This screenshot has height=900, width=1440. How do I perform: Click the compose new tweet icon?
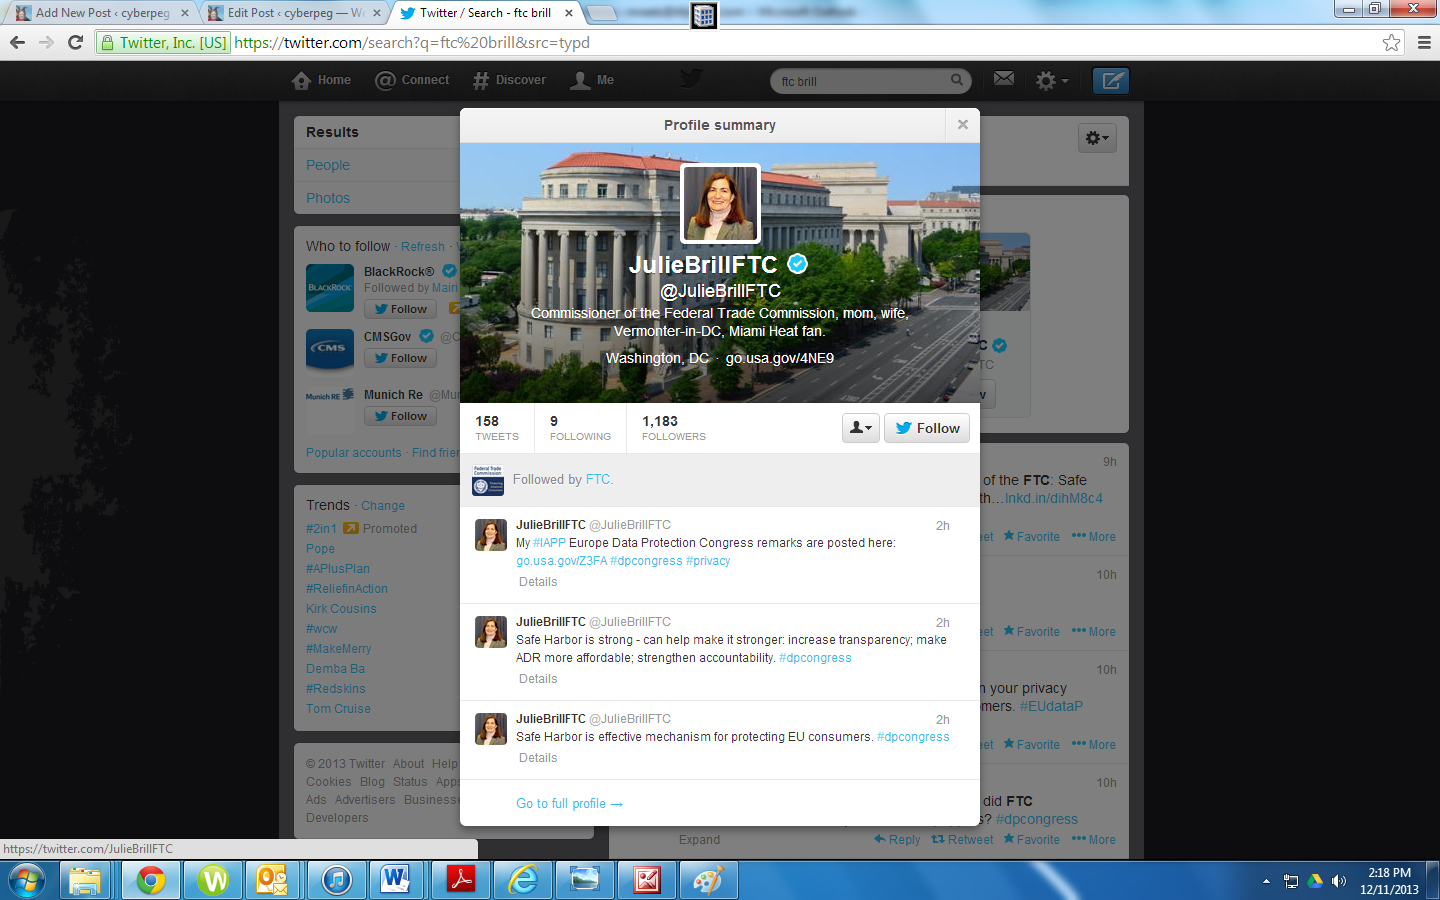tap(1110, 81)
